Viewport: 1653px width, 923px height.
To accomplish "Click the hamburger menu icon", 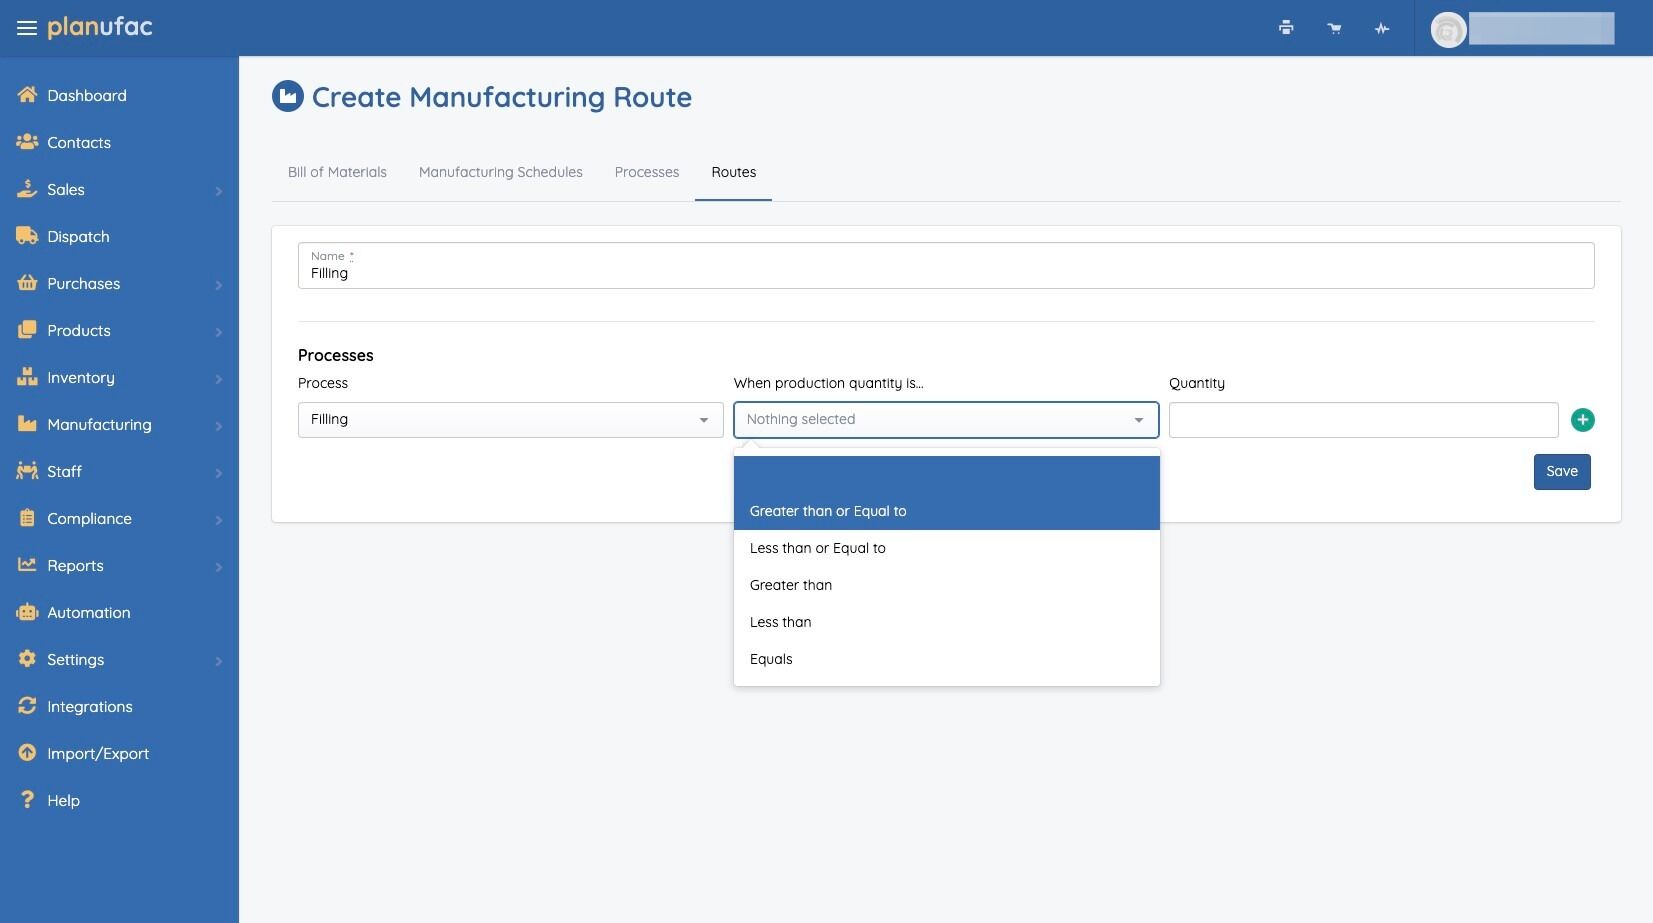I will point(27,28).
